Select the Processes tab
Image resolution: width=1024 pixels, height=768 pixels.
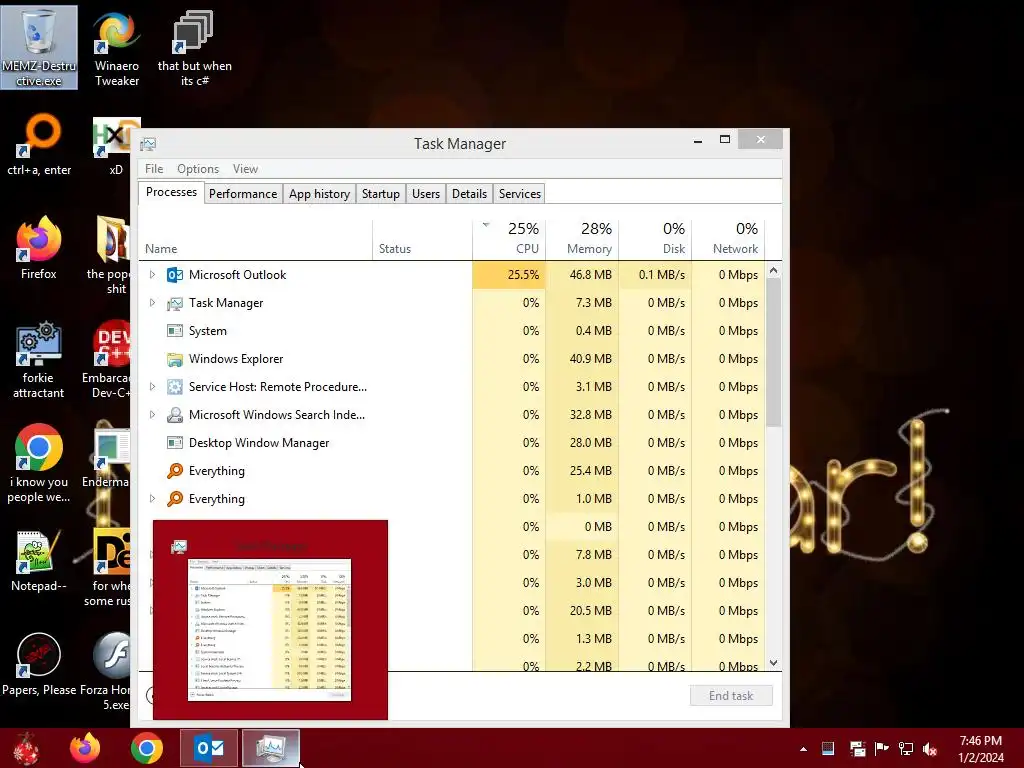(x=171, y=192)
